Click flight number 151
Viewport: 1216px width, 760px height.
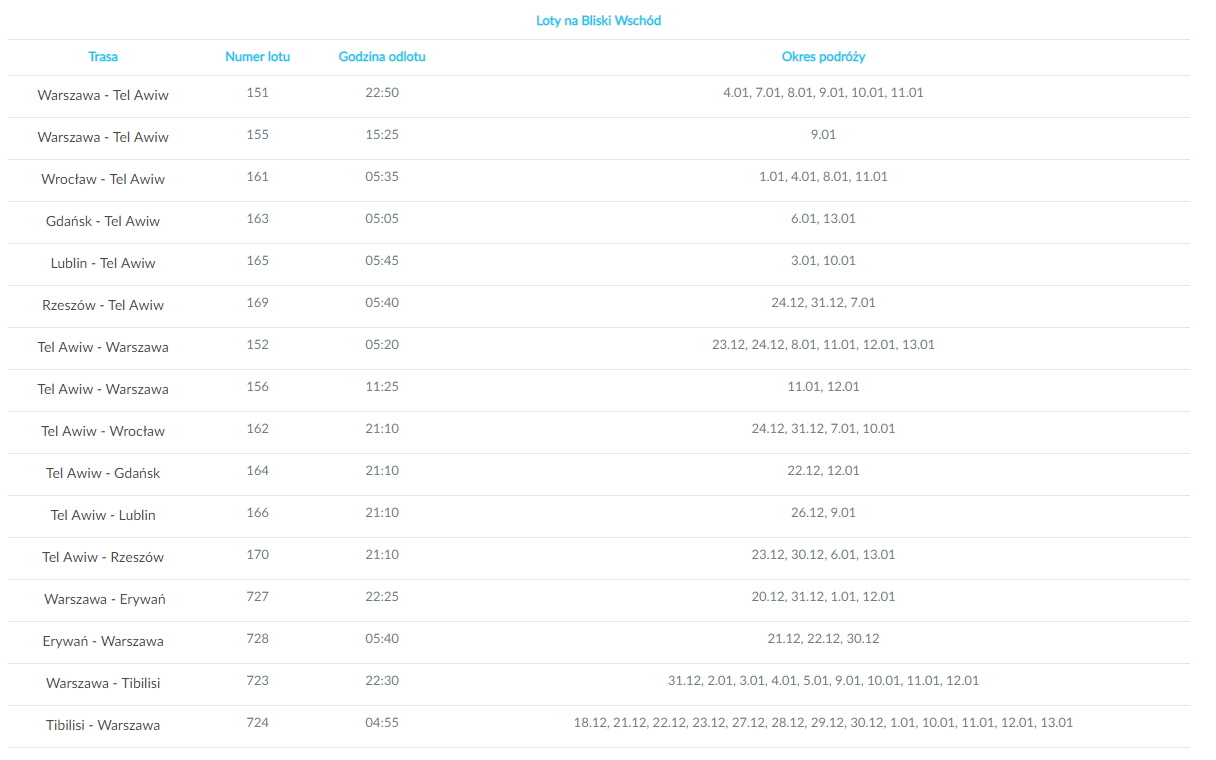pos(257,93)
